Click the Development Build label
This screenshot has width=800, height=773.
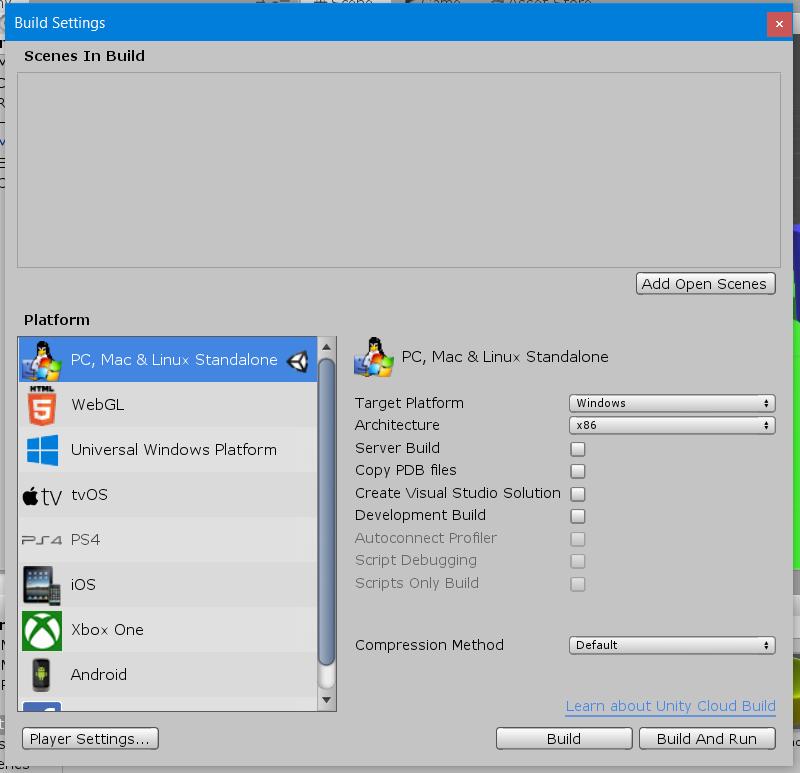420,515
